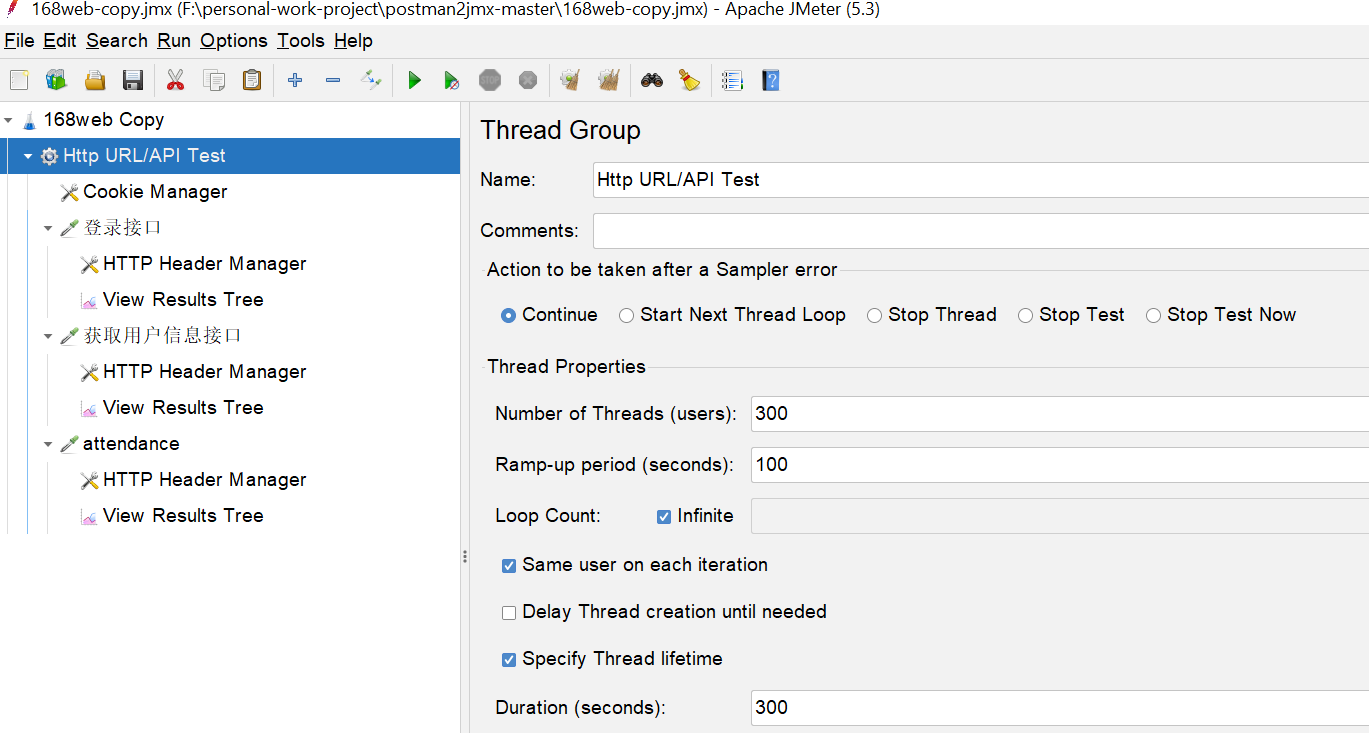Enable Delay Thread creation until needed

point(509,612)
